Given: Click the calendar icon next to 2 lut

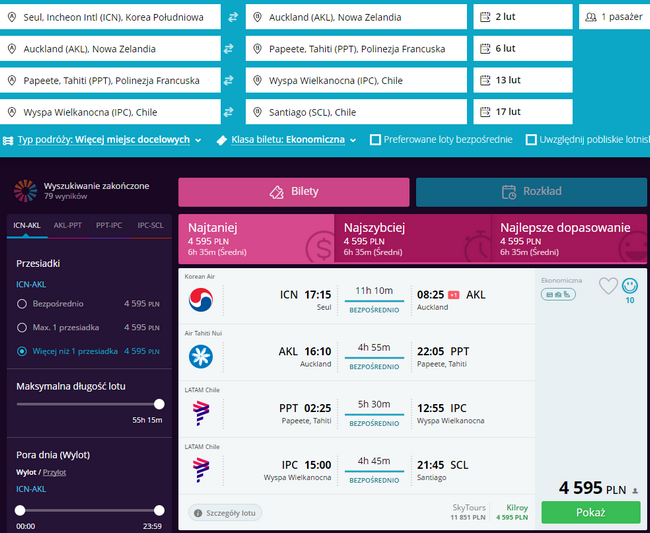Looking at the screenshot, I should click(485, 17).
